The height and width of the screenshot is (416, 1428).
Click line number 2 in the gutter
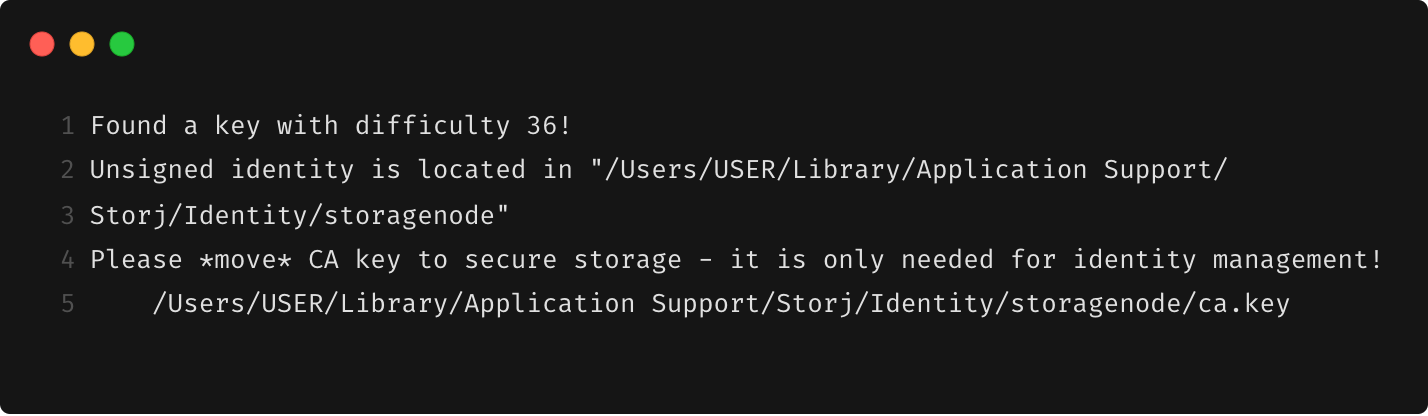click(x=68, y=171)
